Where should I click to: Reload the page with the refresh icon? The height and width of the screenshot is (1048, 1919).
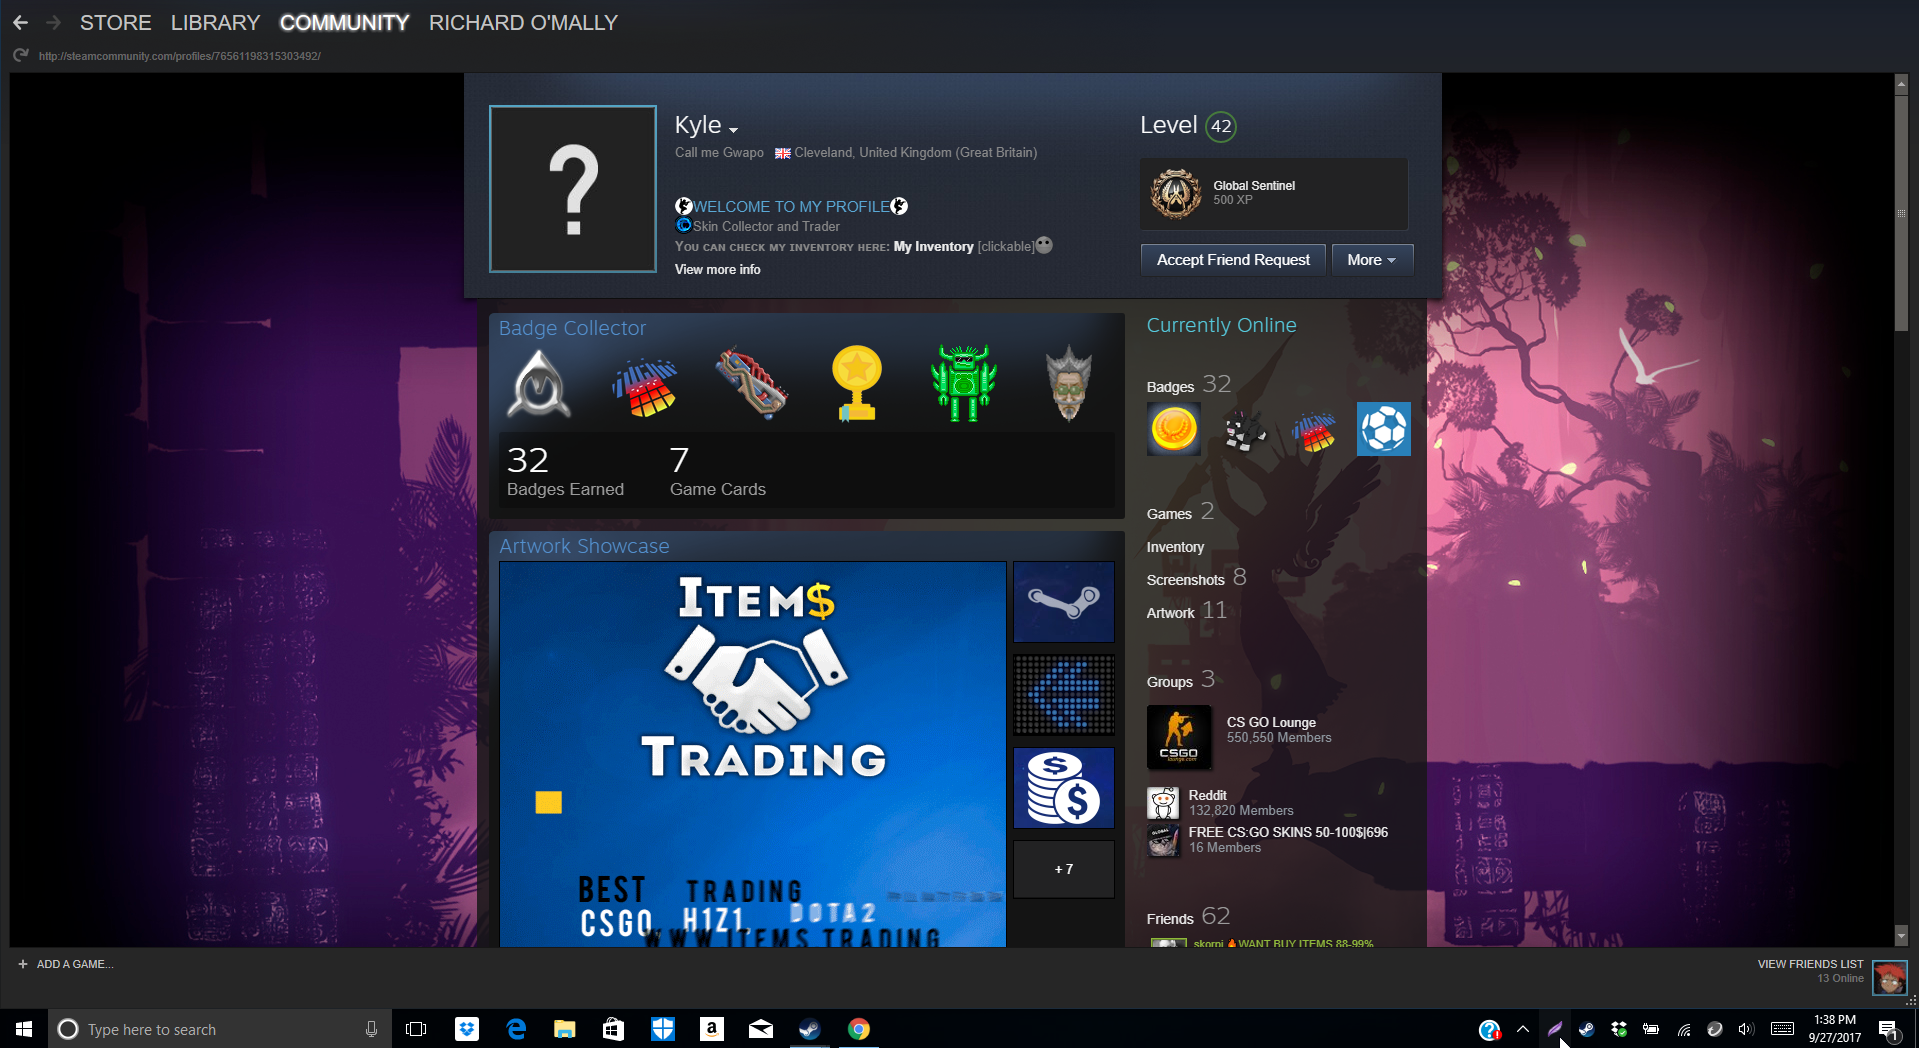click(21, 56)
